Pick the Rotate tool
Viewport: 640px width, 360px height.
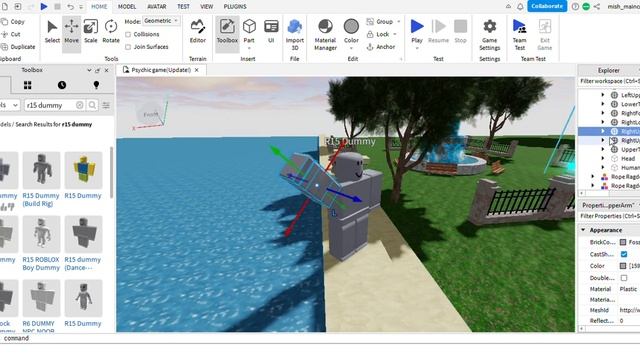point(111,31)
